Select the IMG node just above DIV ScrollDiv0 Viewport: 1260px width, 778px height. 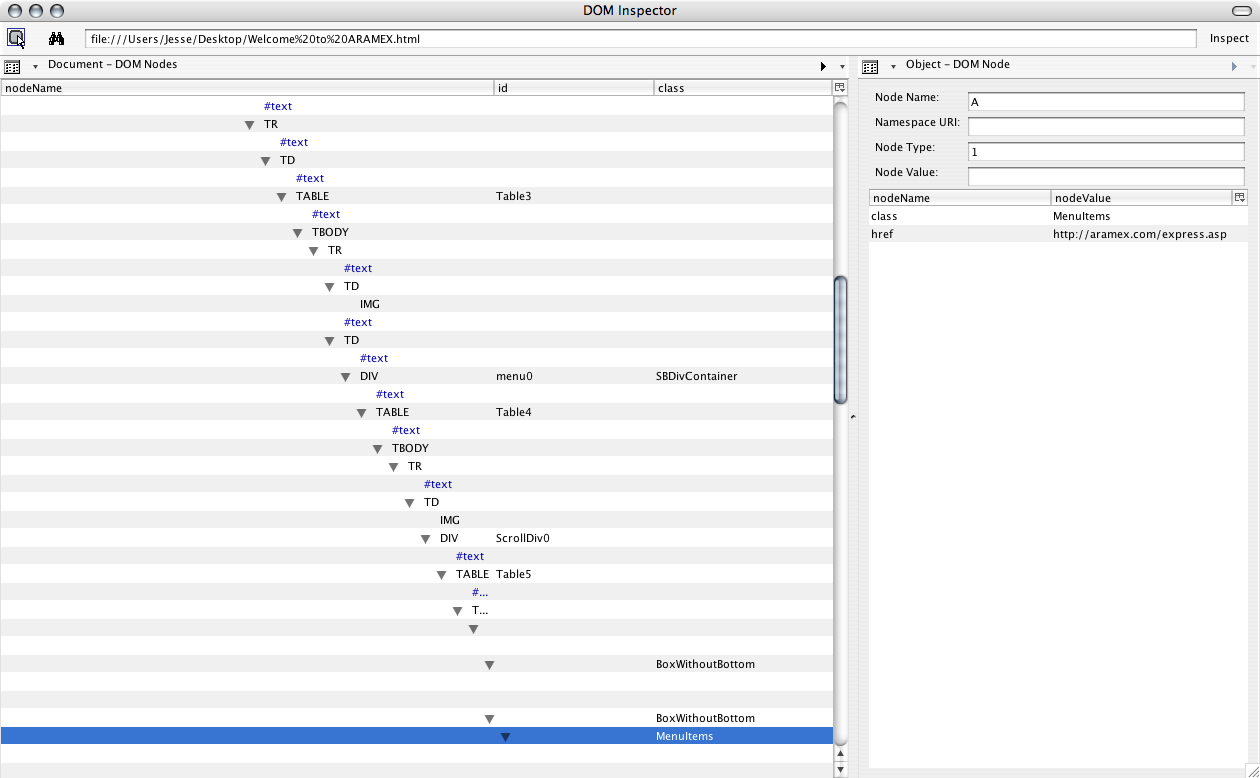click(x=450, y=520)
